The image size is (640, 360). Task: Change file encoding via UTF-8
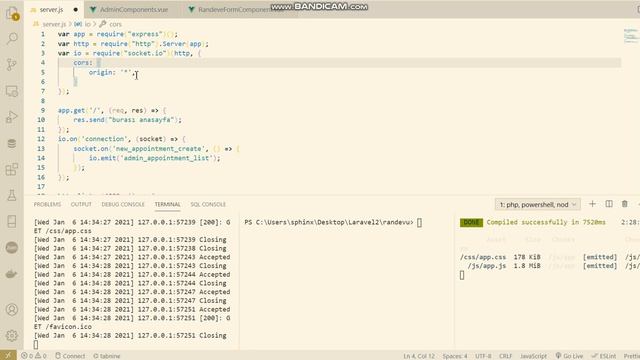(x=483, y=356)
